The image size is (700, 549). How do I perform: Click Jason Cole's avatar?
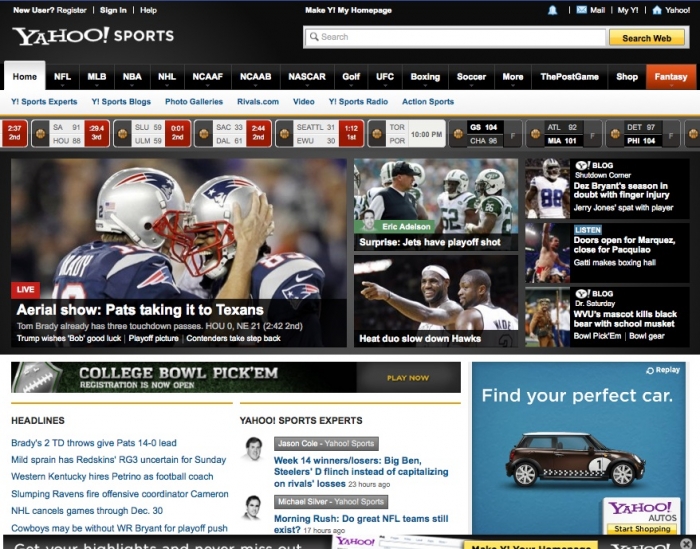pyautogui.click(x=253, y=448)
